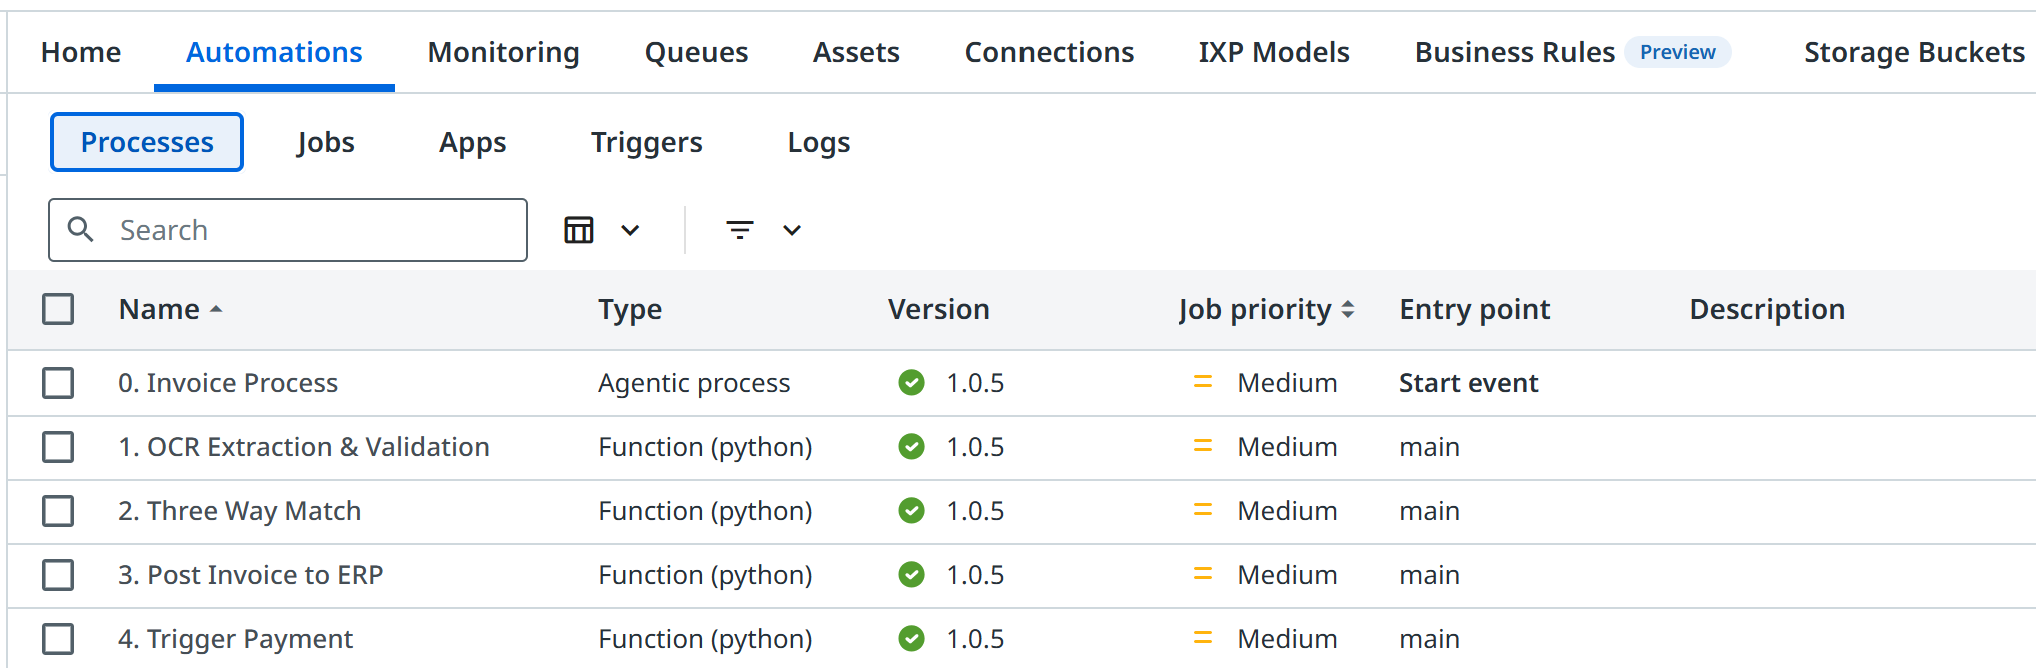Click medium priority icon for 0. Invoice Process
Screen dimensions: 2036x668
[x=1203, y=383]
